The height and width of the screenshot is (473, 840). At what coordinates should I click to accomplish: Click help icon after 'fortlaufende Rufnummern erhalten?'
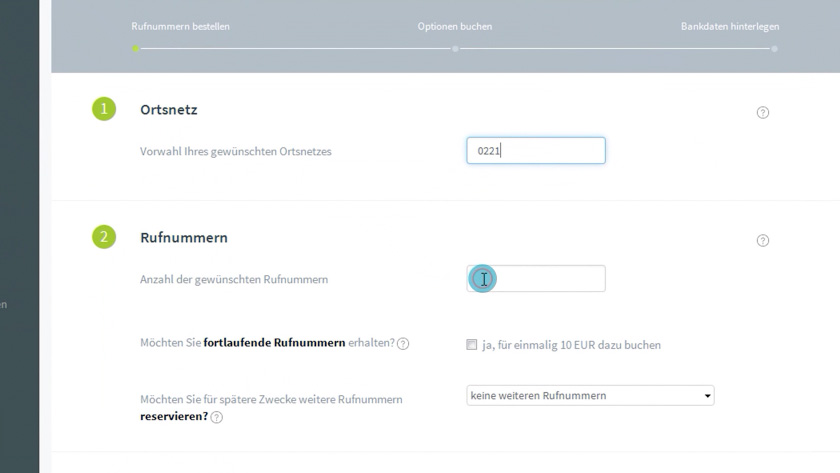click(403, 344)
